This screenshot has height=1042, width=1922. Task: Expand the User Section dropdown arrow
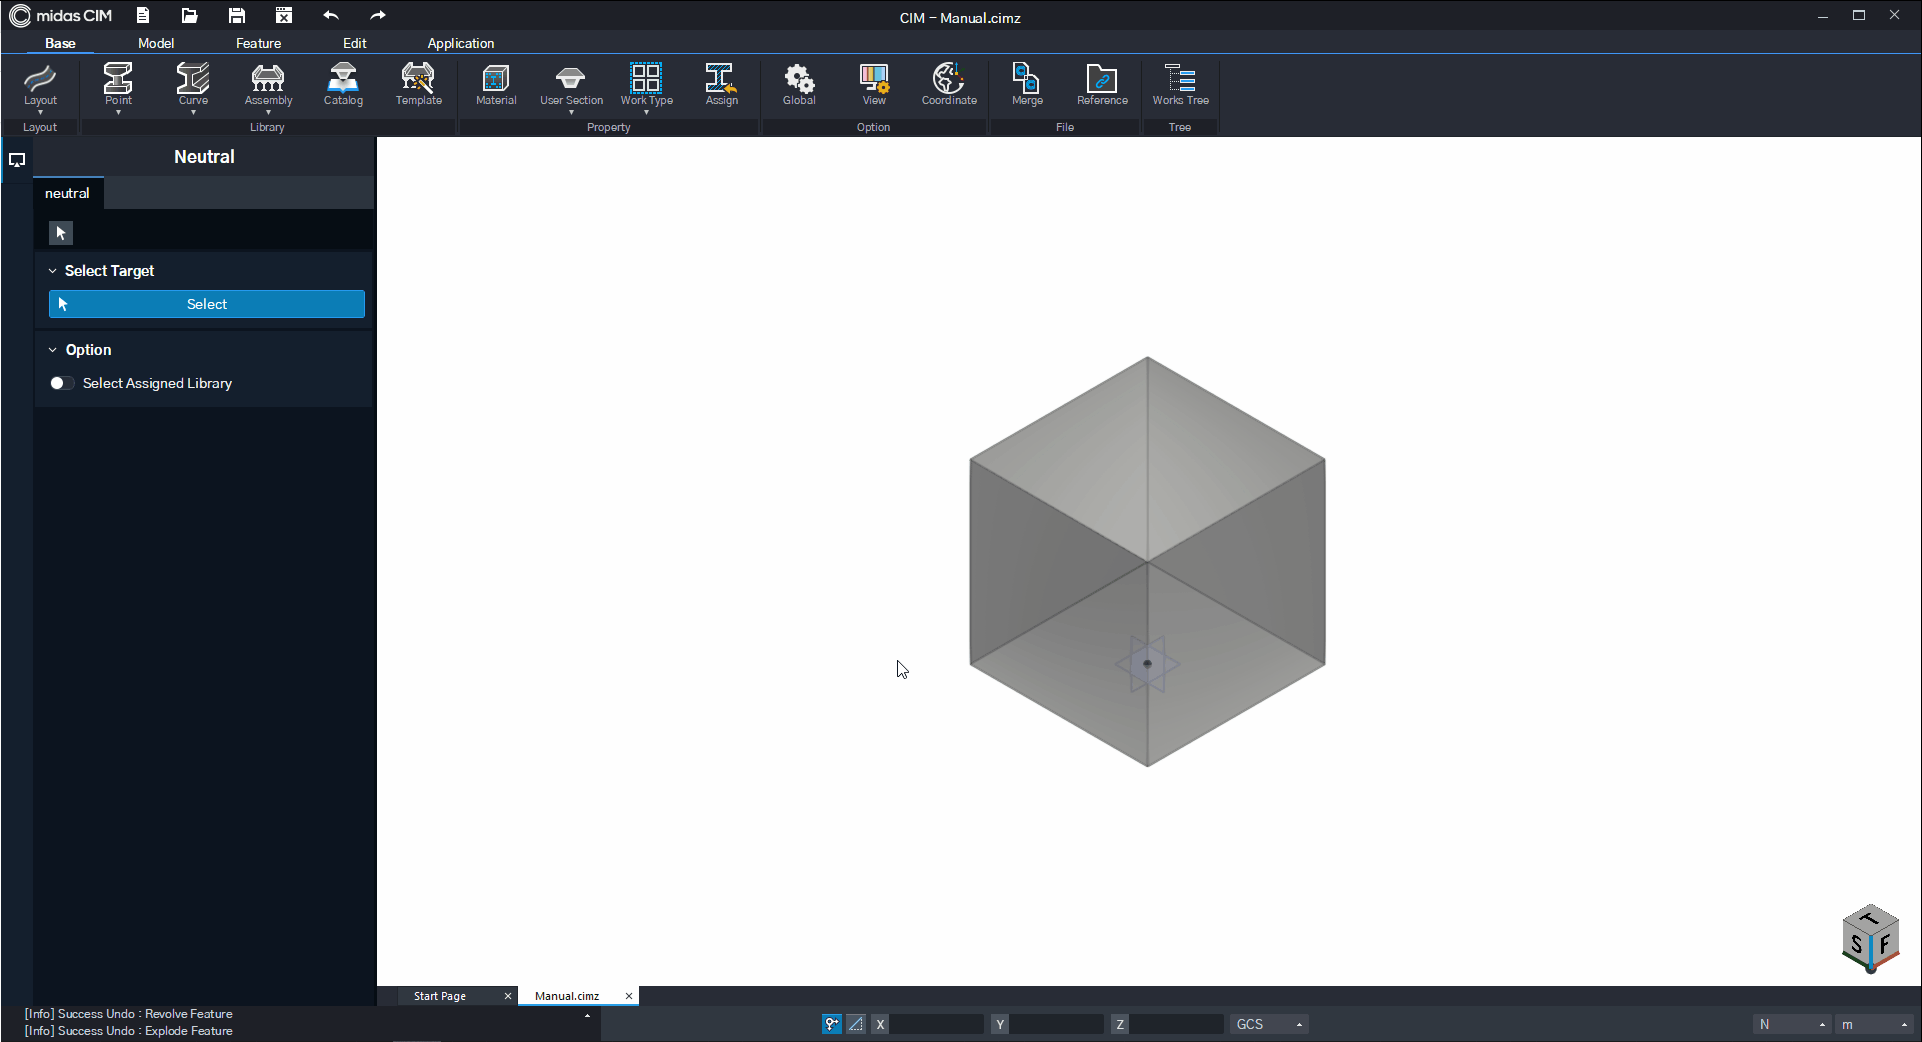tap(571, 112)
